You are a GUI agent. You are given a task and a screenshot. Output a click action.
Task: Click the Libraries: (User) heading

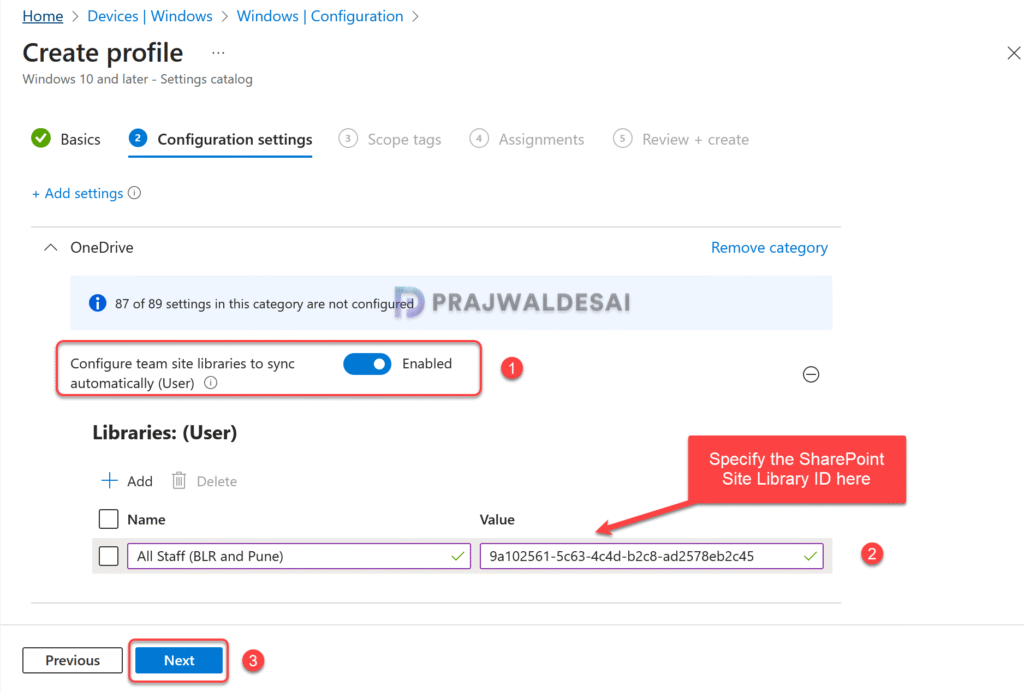click(165, 433)
